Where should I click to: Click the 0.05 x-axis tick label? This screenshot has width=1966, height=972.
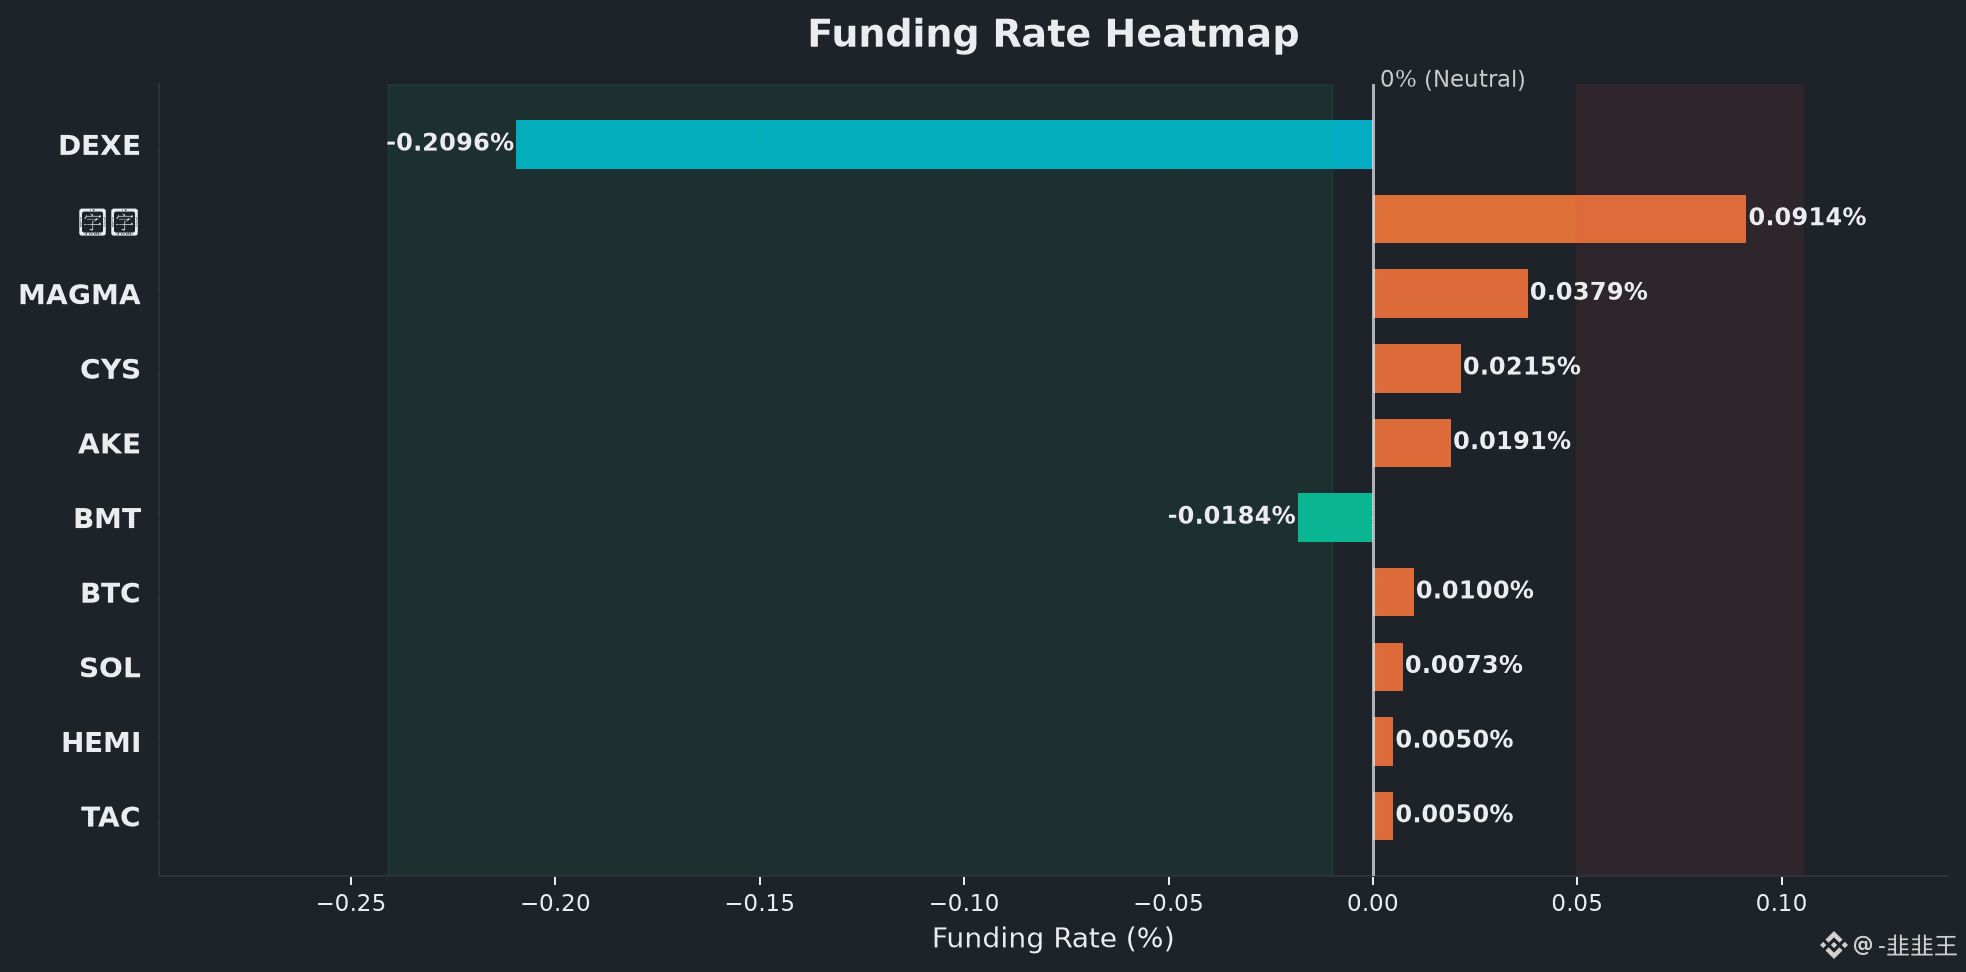(1577, 904)
